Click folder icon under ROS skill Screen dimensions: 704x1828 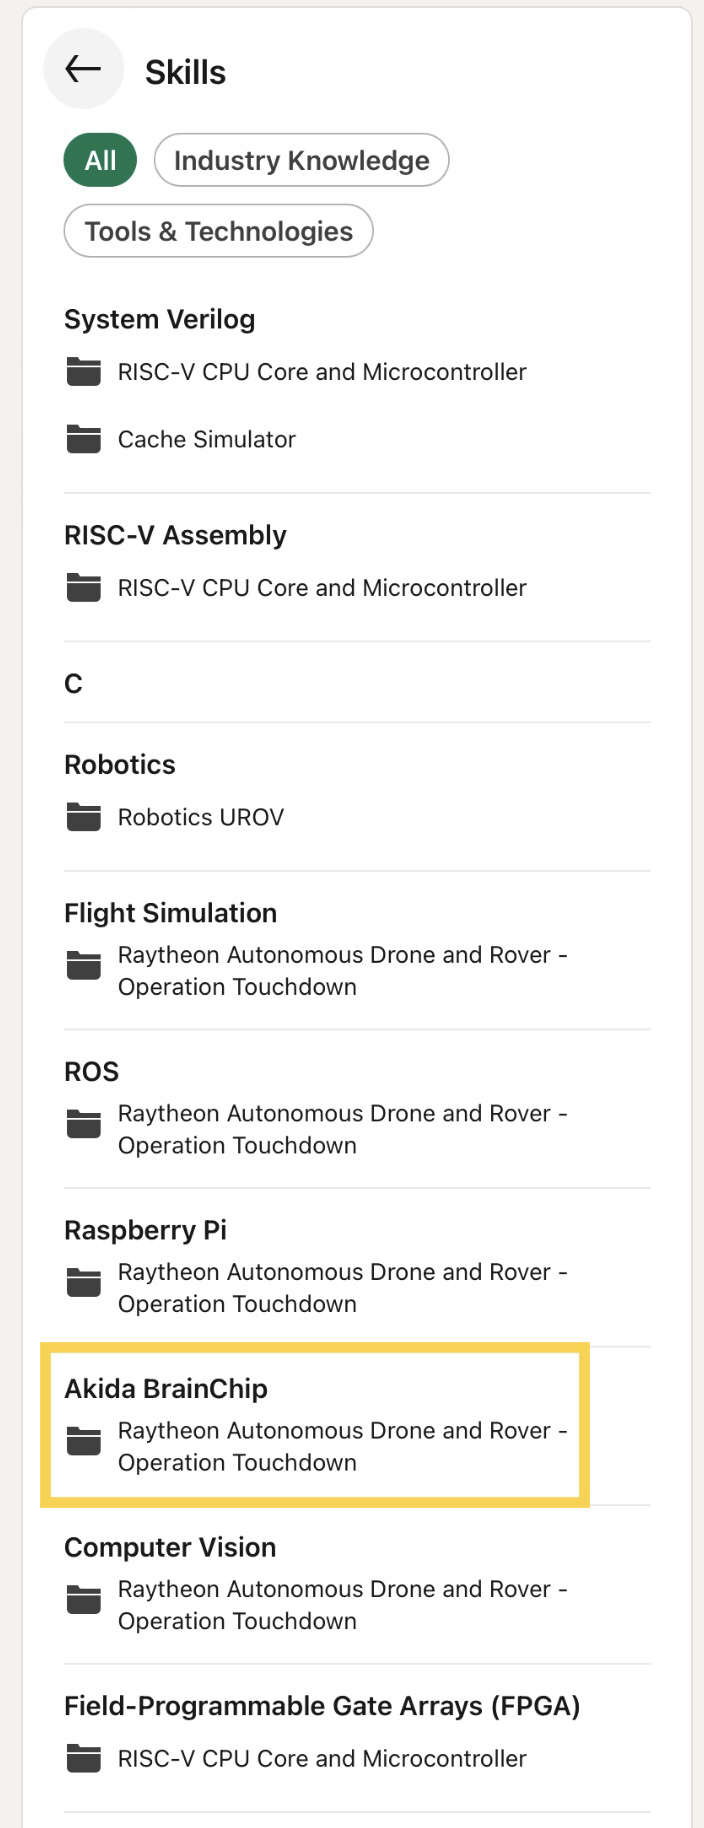tap(83, 1124)
